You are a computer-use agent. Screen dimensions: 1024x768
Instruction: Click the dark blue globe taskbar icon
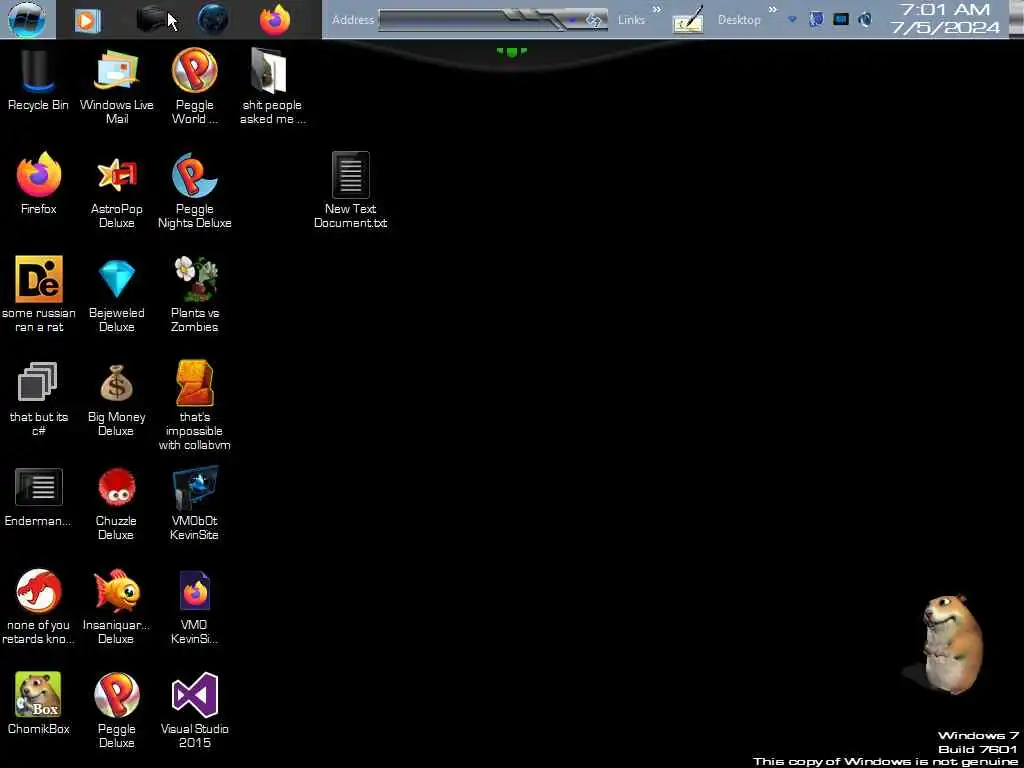[213, 20]
